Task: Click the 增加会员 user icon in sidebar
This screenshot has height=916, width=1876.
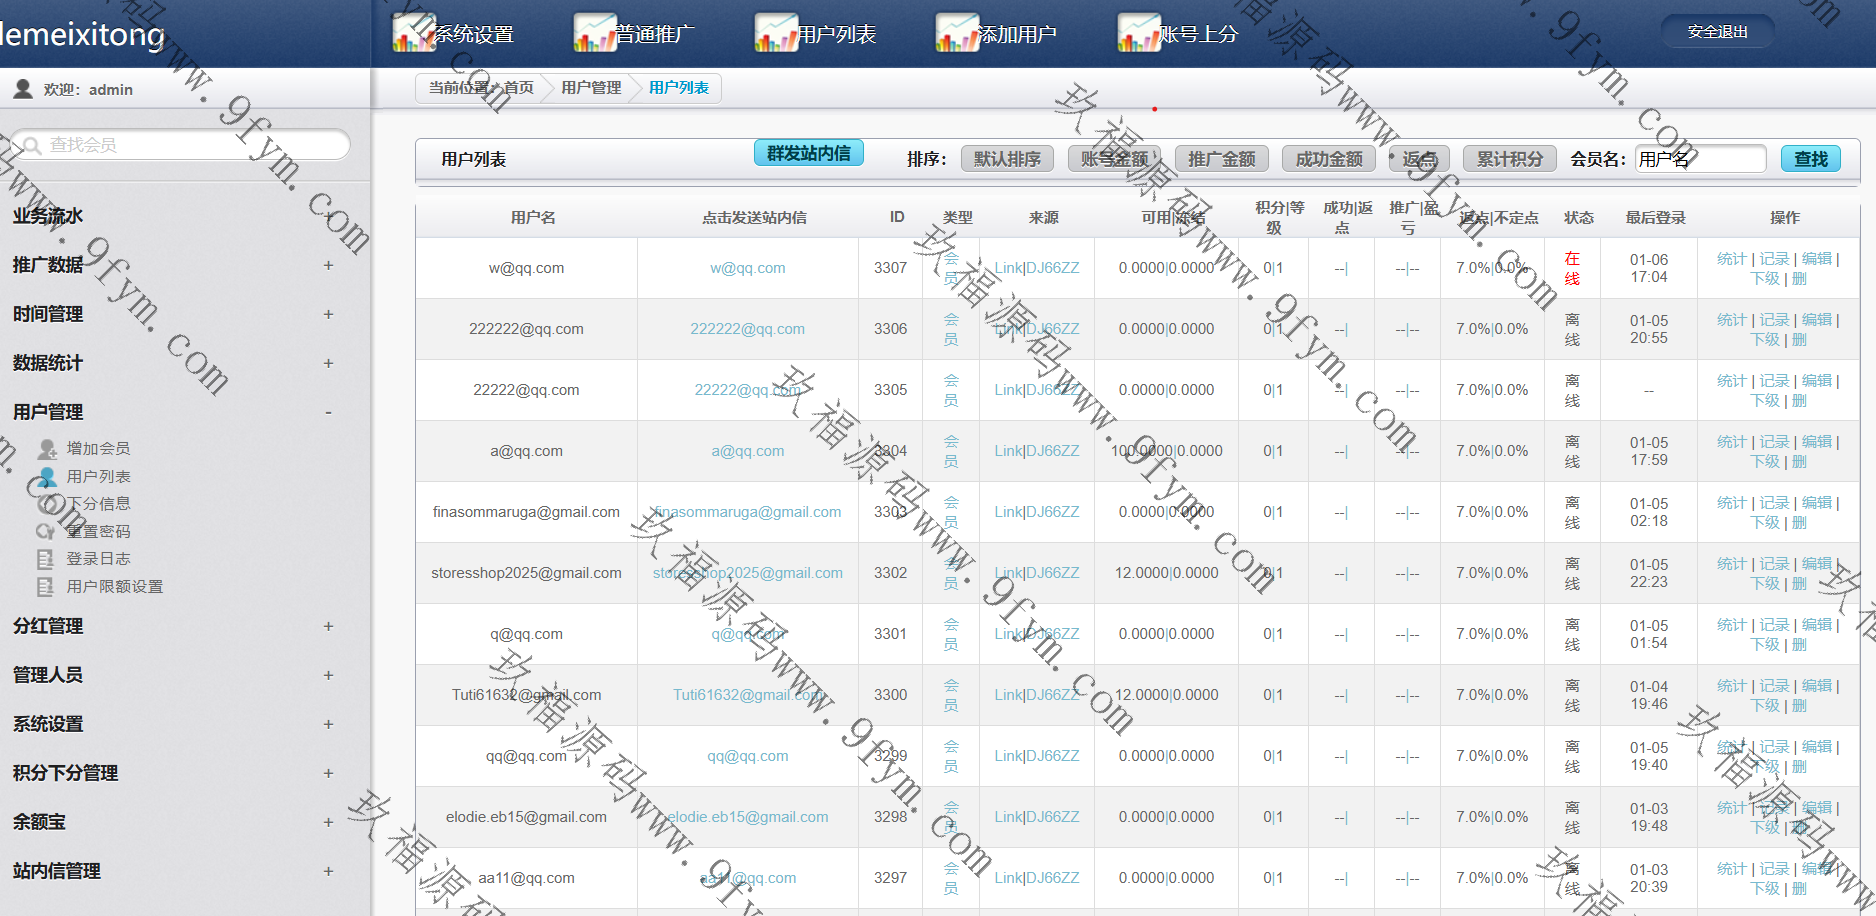Action: coord(46,449)
